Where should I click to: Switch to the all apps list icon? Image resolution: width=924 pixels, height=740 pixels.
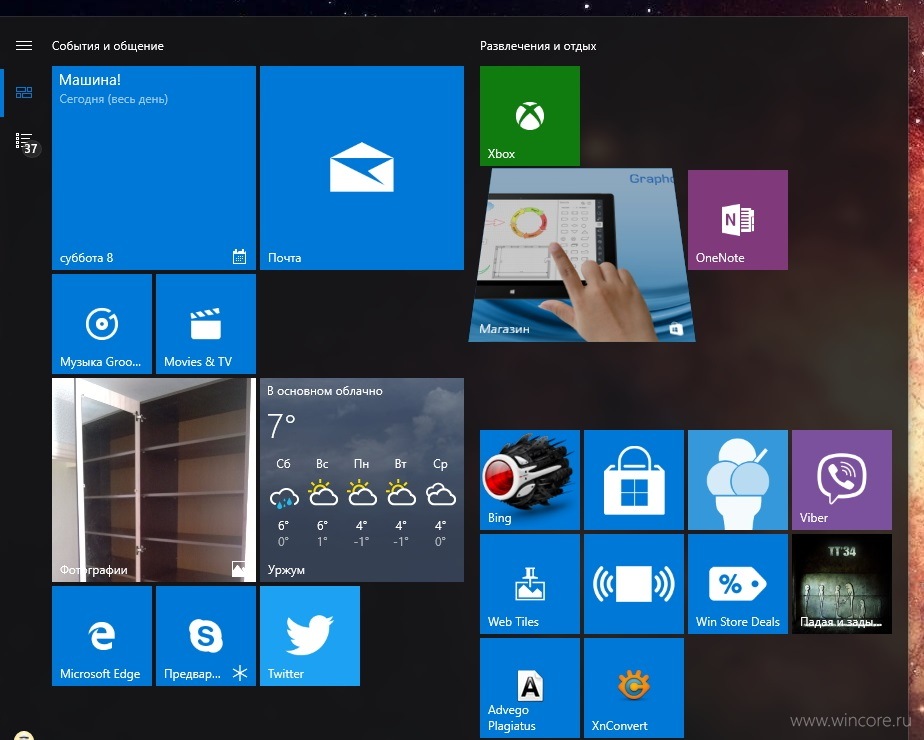click(x=25, y=142)
